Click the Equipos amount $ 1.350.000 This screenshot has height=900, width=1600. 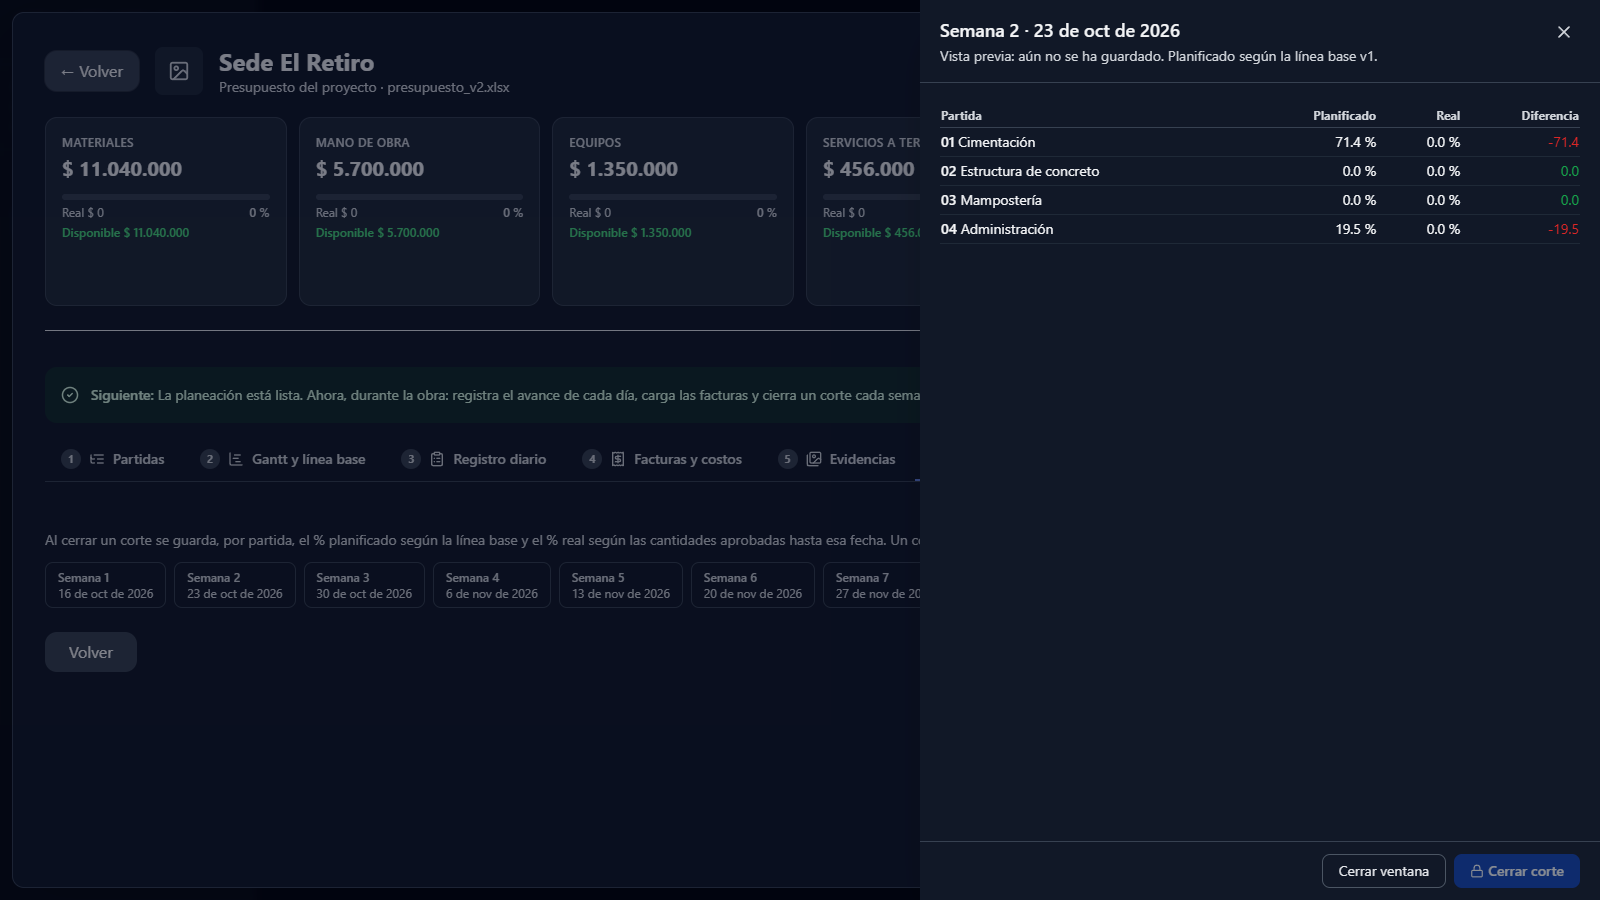[624, 169]
